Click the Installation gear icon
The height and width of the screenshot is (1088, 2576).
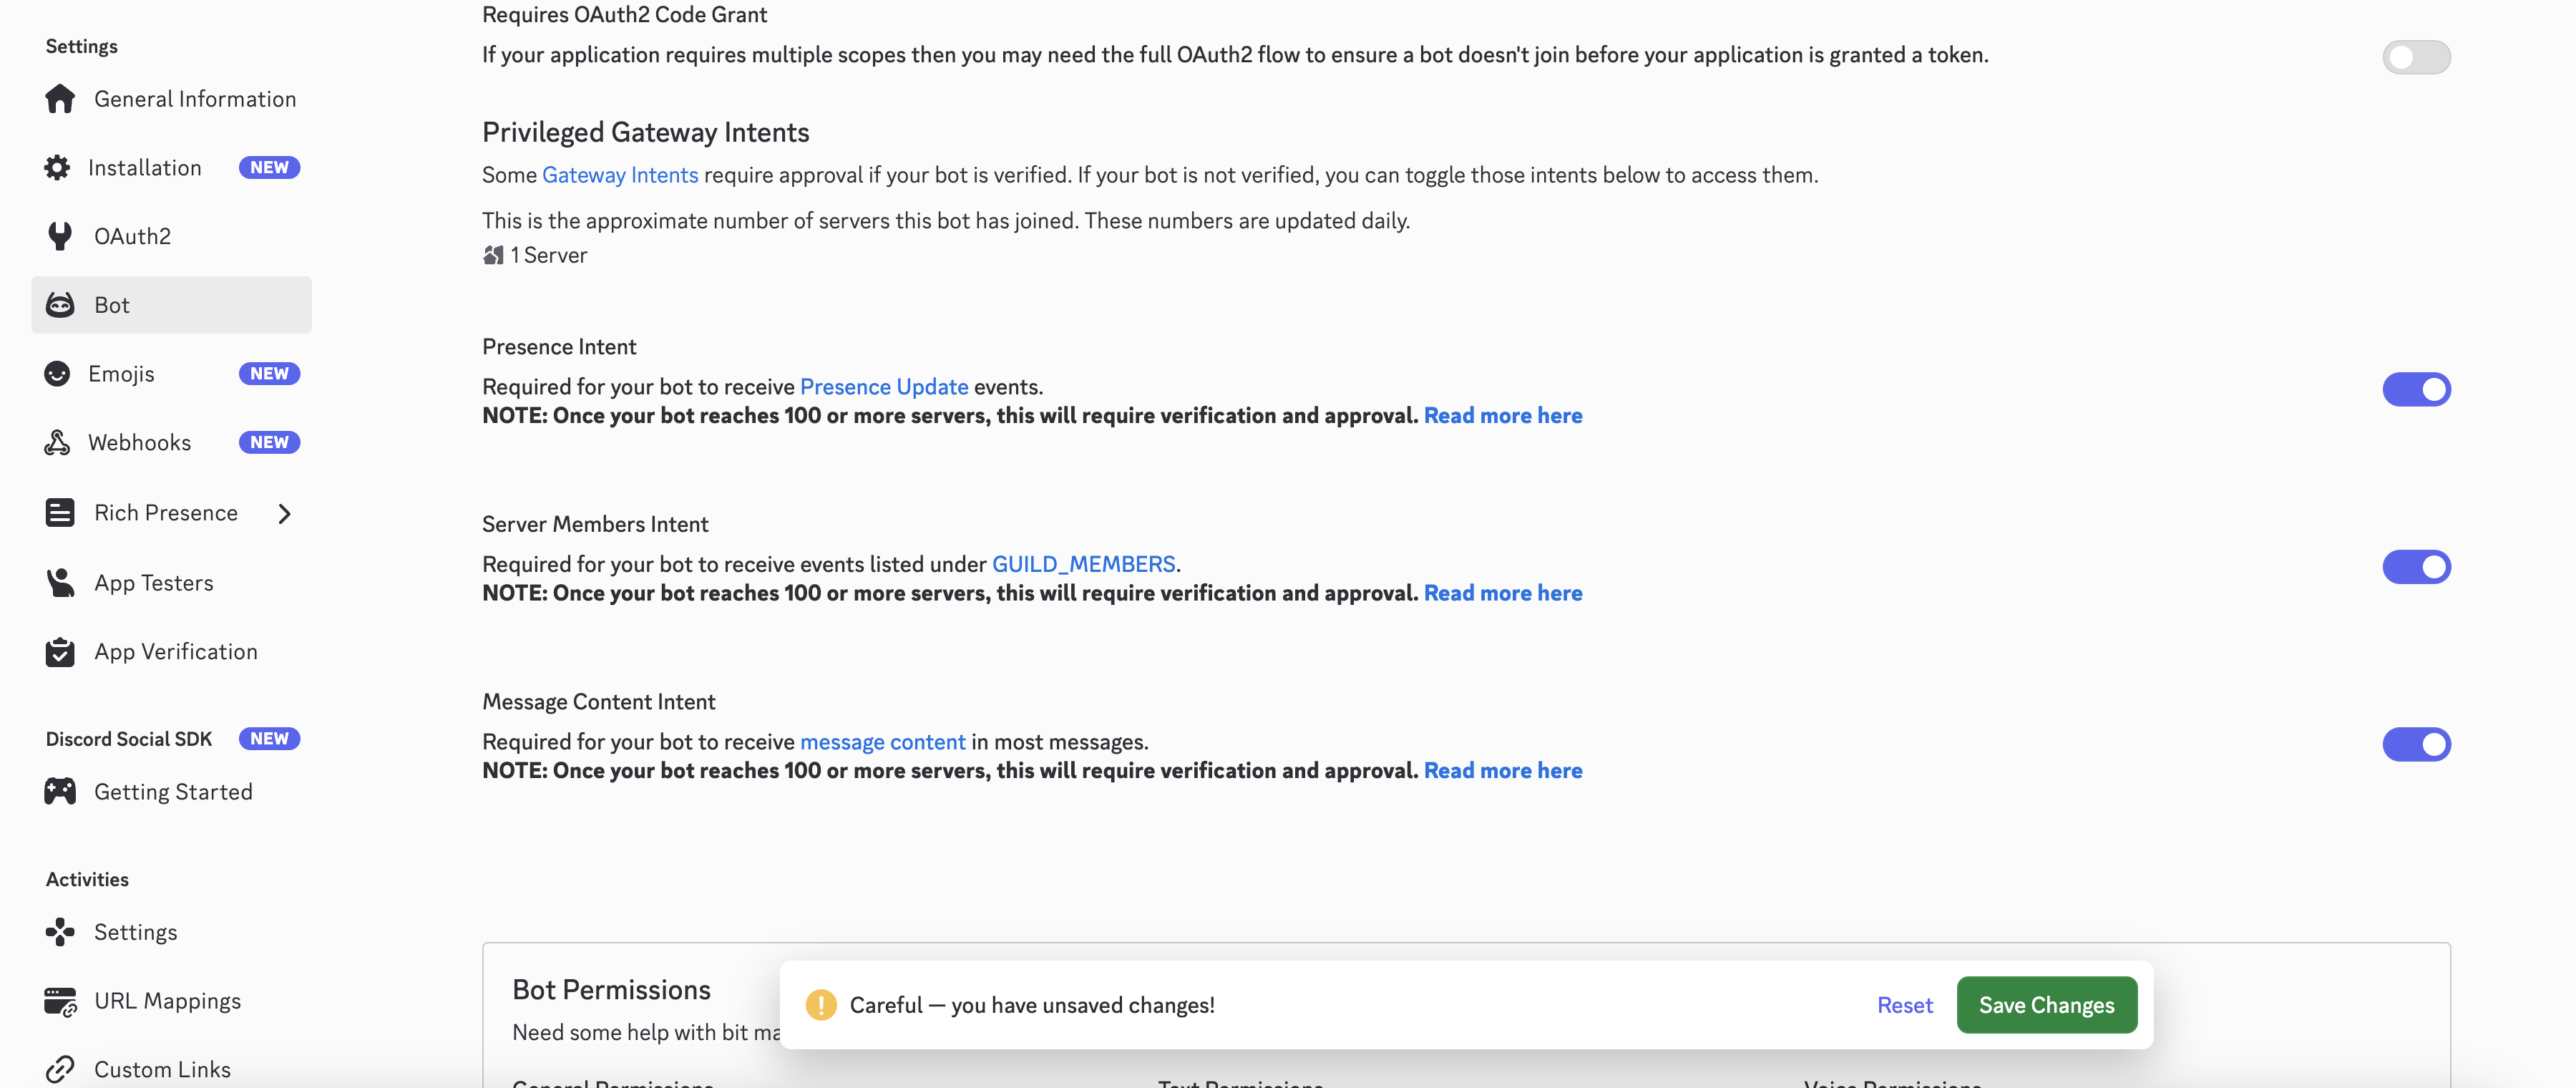(x=60, y=167)
